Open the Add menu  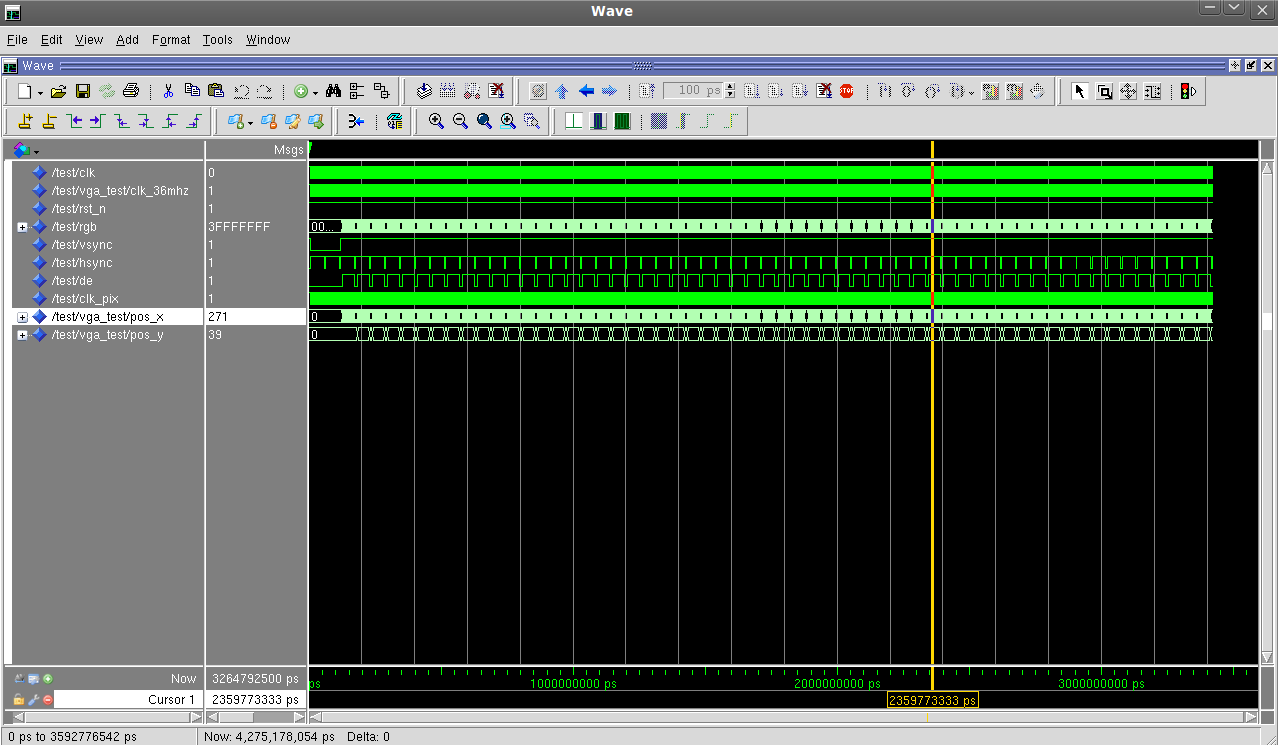point(127,40)
